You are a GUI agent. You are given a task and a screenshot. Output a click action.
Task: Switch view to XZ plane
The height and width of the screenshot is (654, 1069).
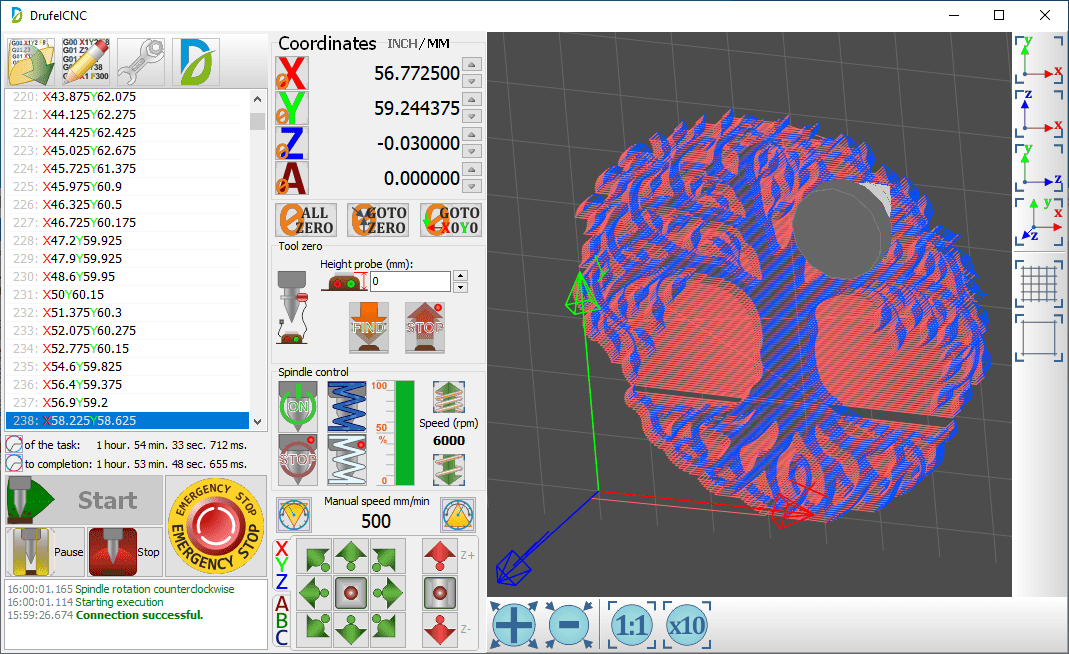click(1039, 113)
